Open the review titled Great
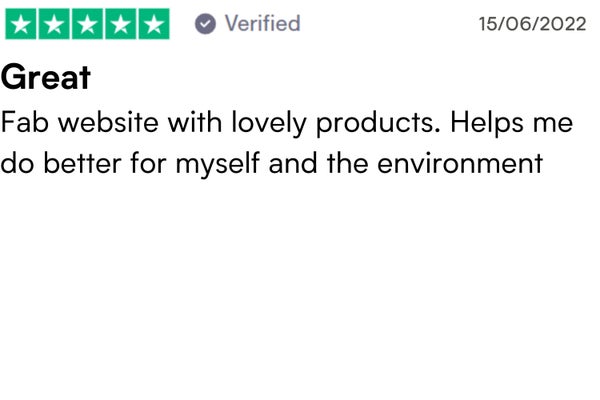This screenshot has width=600, height=400. click(x=46, y=77)
